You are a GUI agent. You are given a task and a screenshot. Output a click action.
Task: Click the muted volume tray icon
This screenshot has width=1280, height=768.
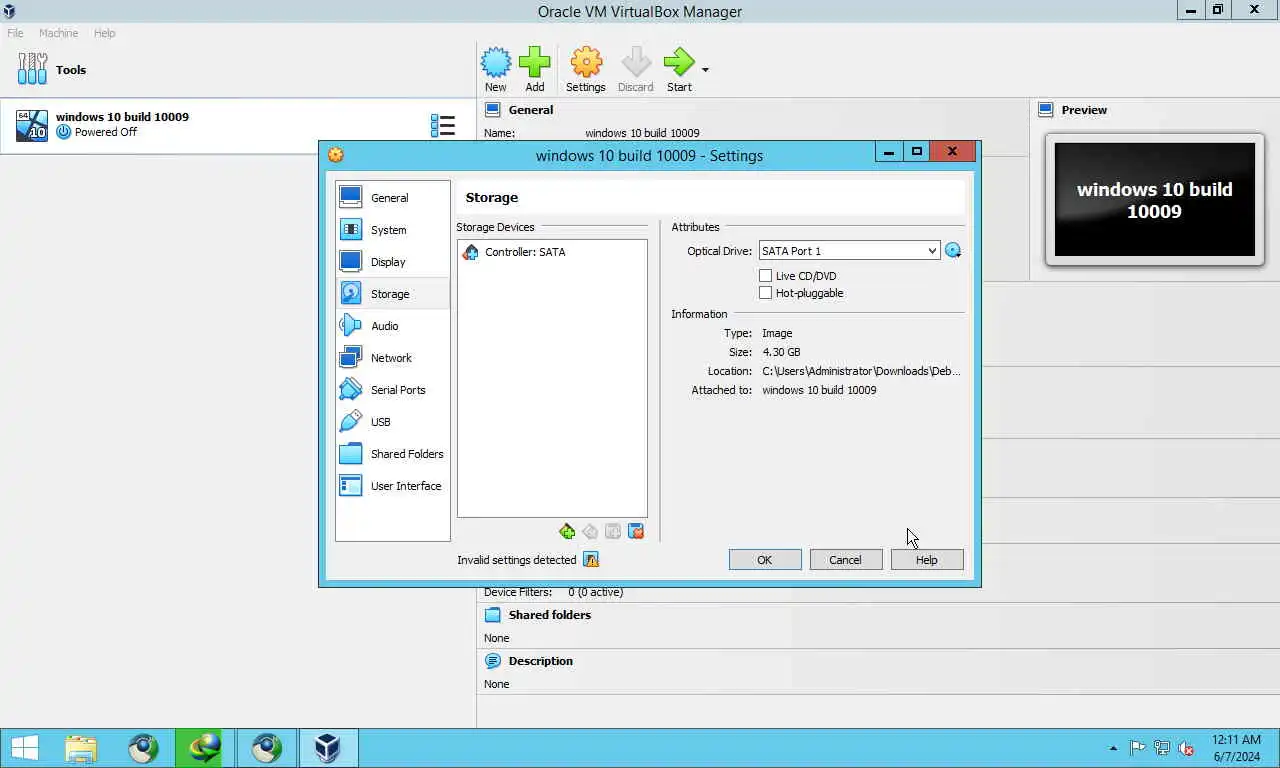(1186, 748)
